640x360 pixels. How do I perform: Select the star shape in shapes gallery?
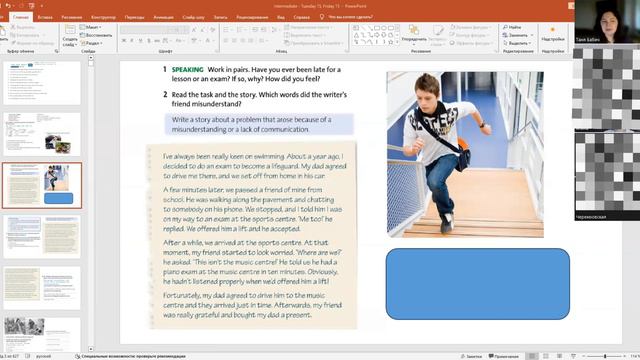(x=391, y=42)
